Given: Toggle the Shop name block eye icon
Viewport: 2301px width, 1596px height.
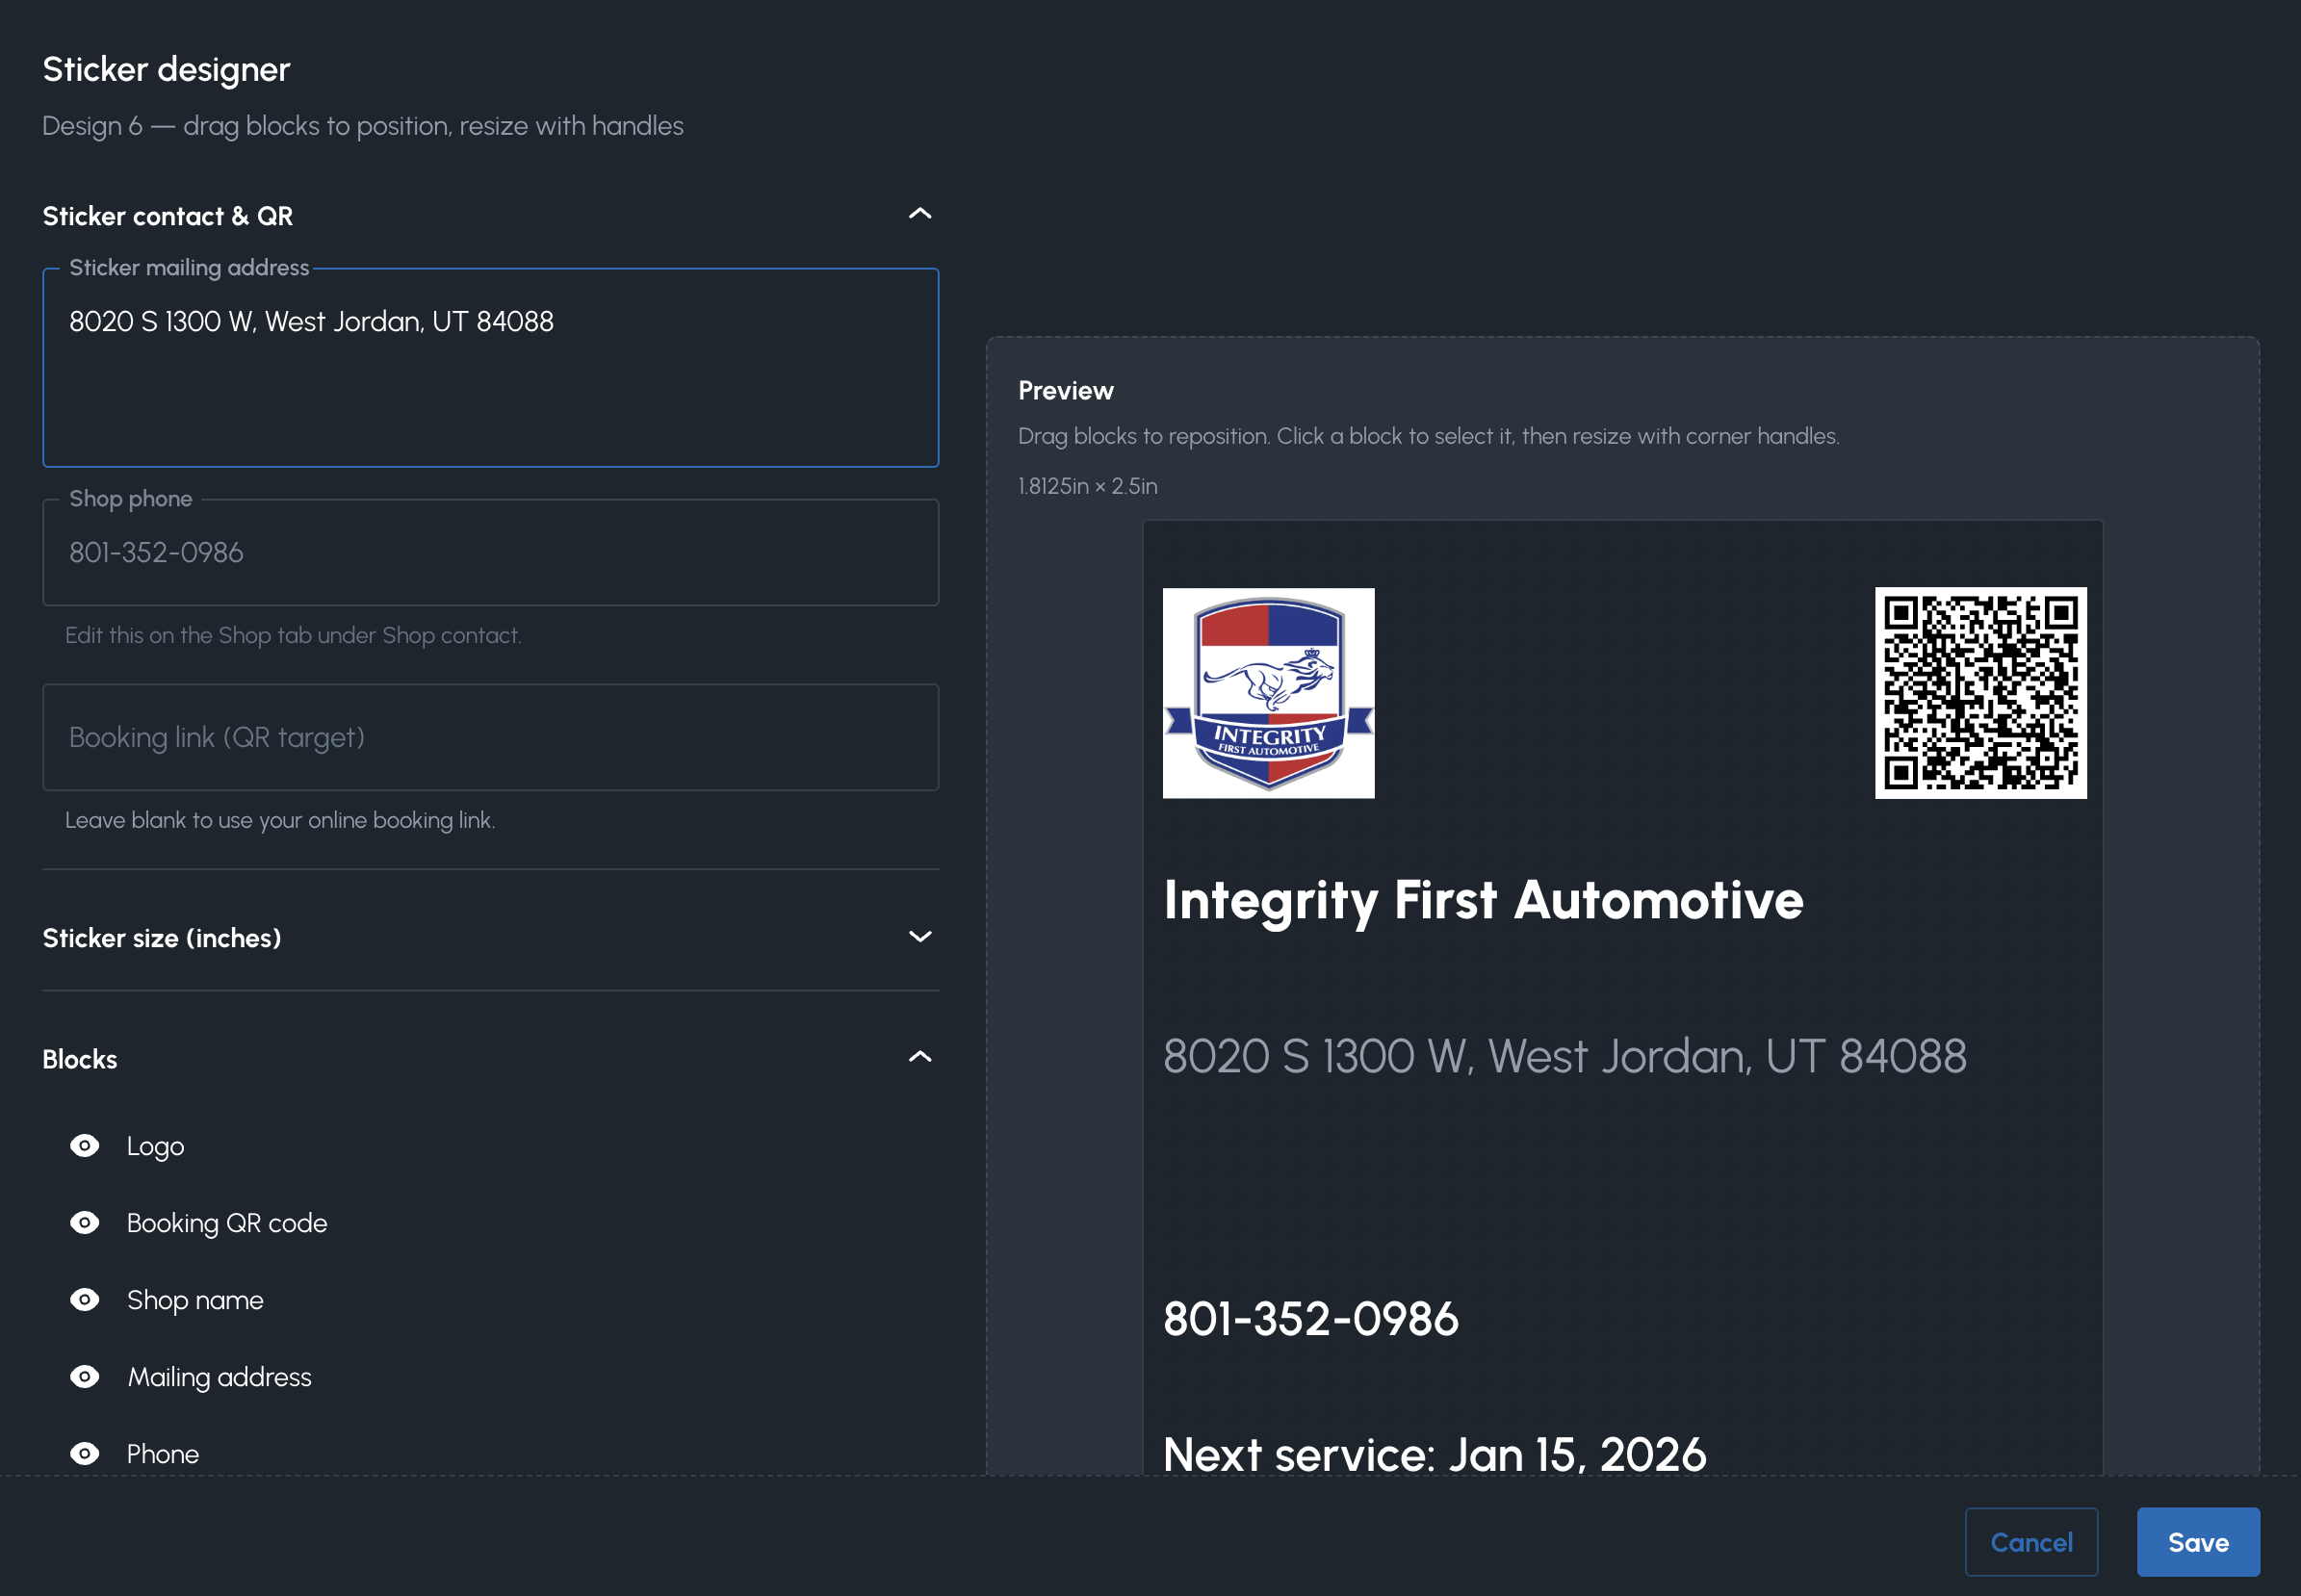Looking at the screenshot, I should pos(85,1300).
